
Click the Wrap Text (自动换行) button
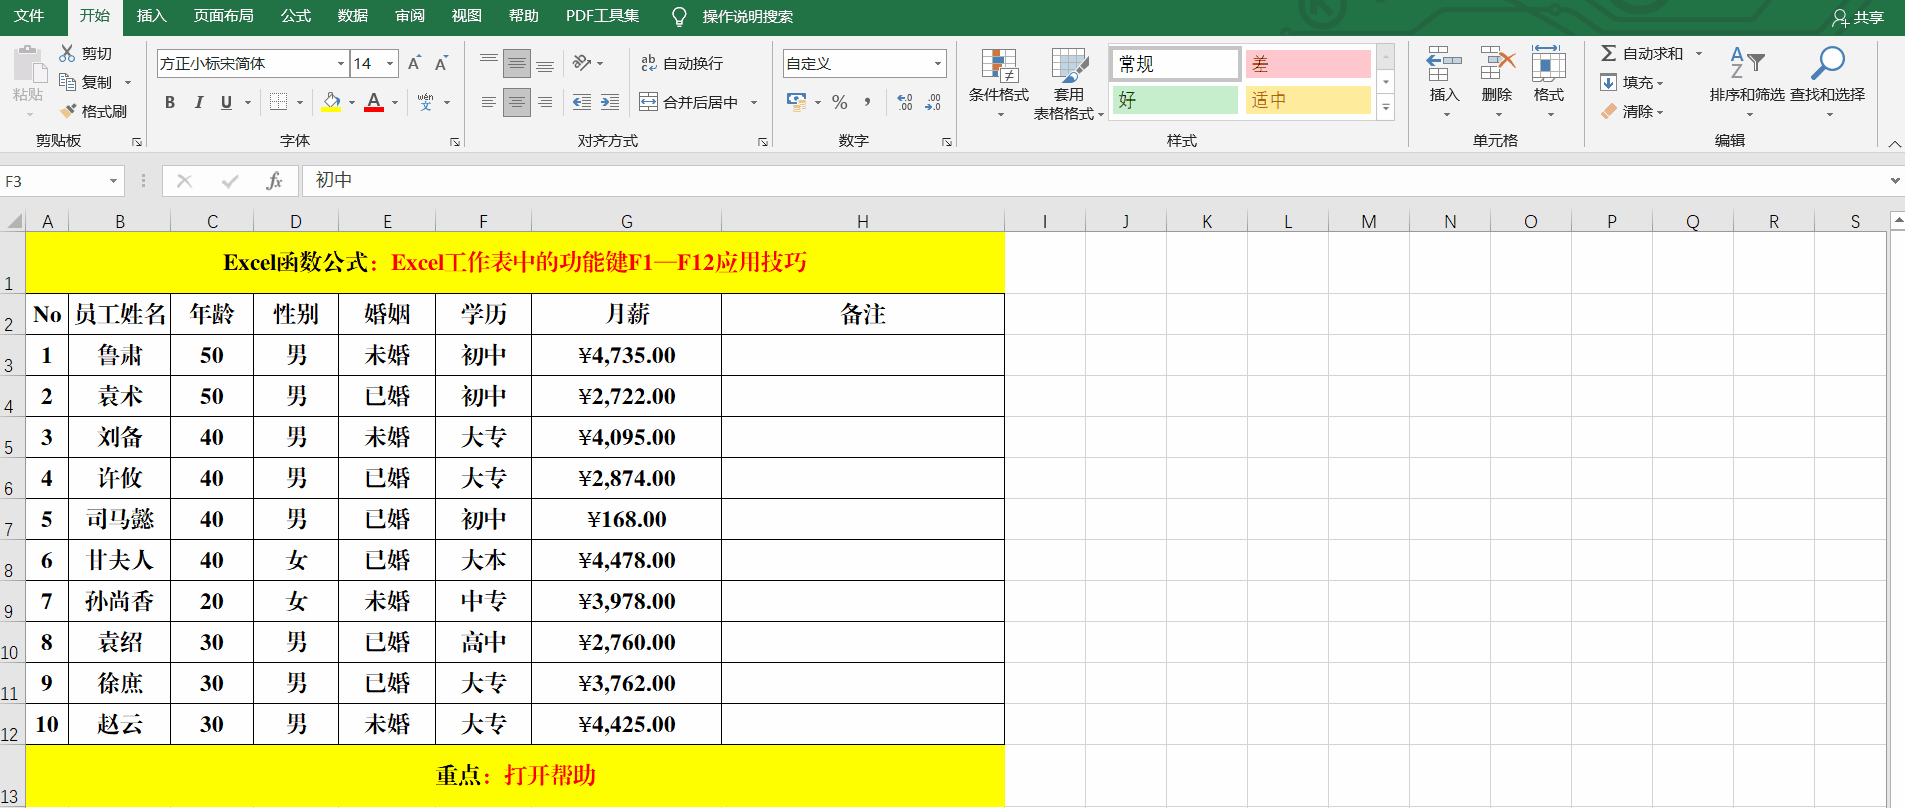pyautogui.click(x=682, y=63)
